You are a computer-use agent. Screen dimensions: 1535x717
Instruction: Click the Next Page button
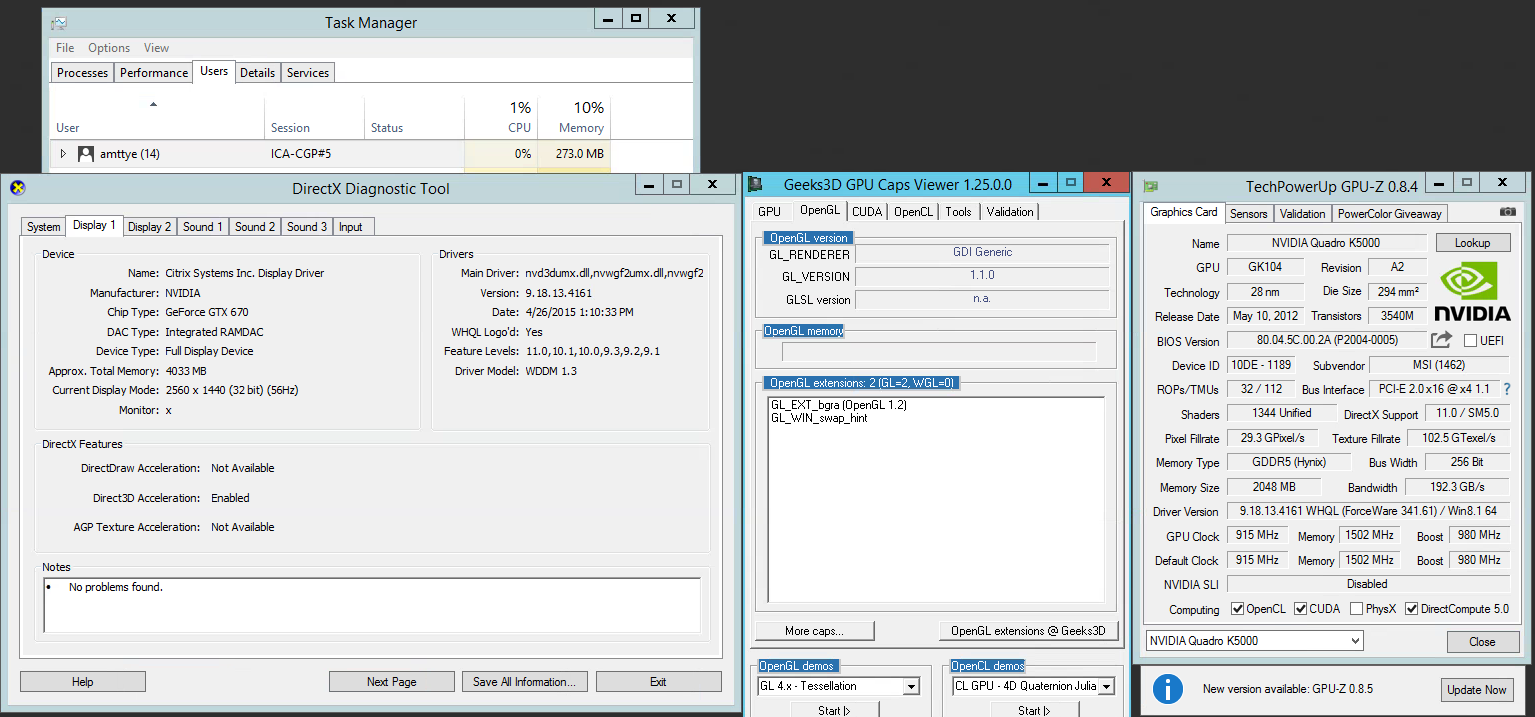tap(392, 682)
